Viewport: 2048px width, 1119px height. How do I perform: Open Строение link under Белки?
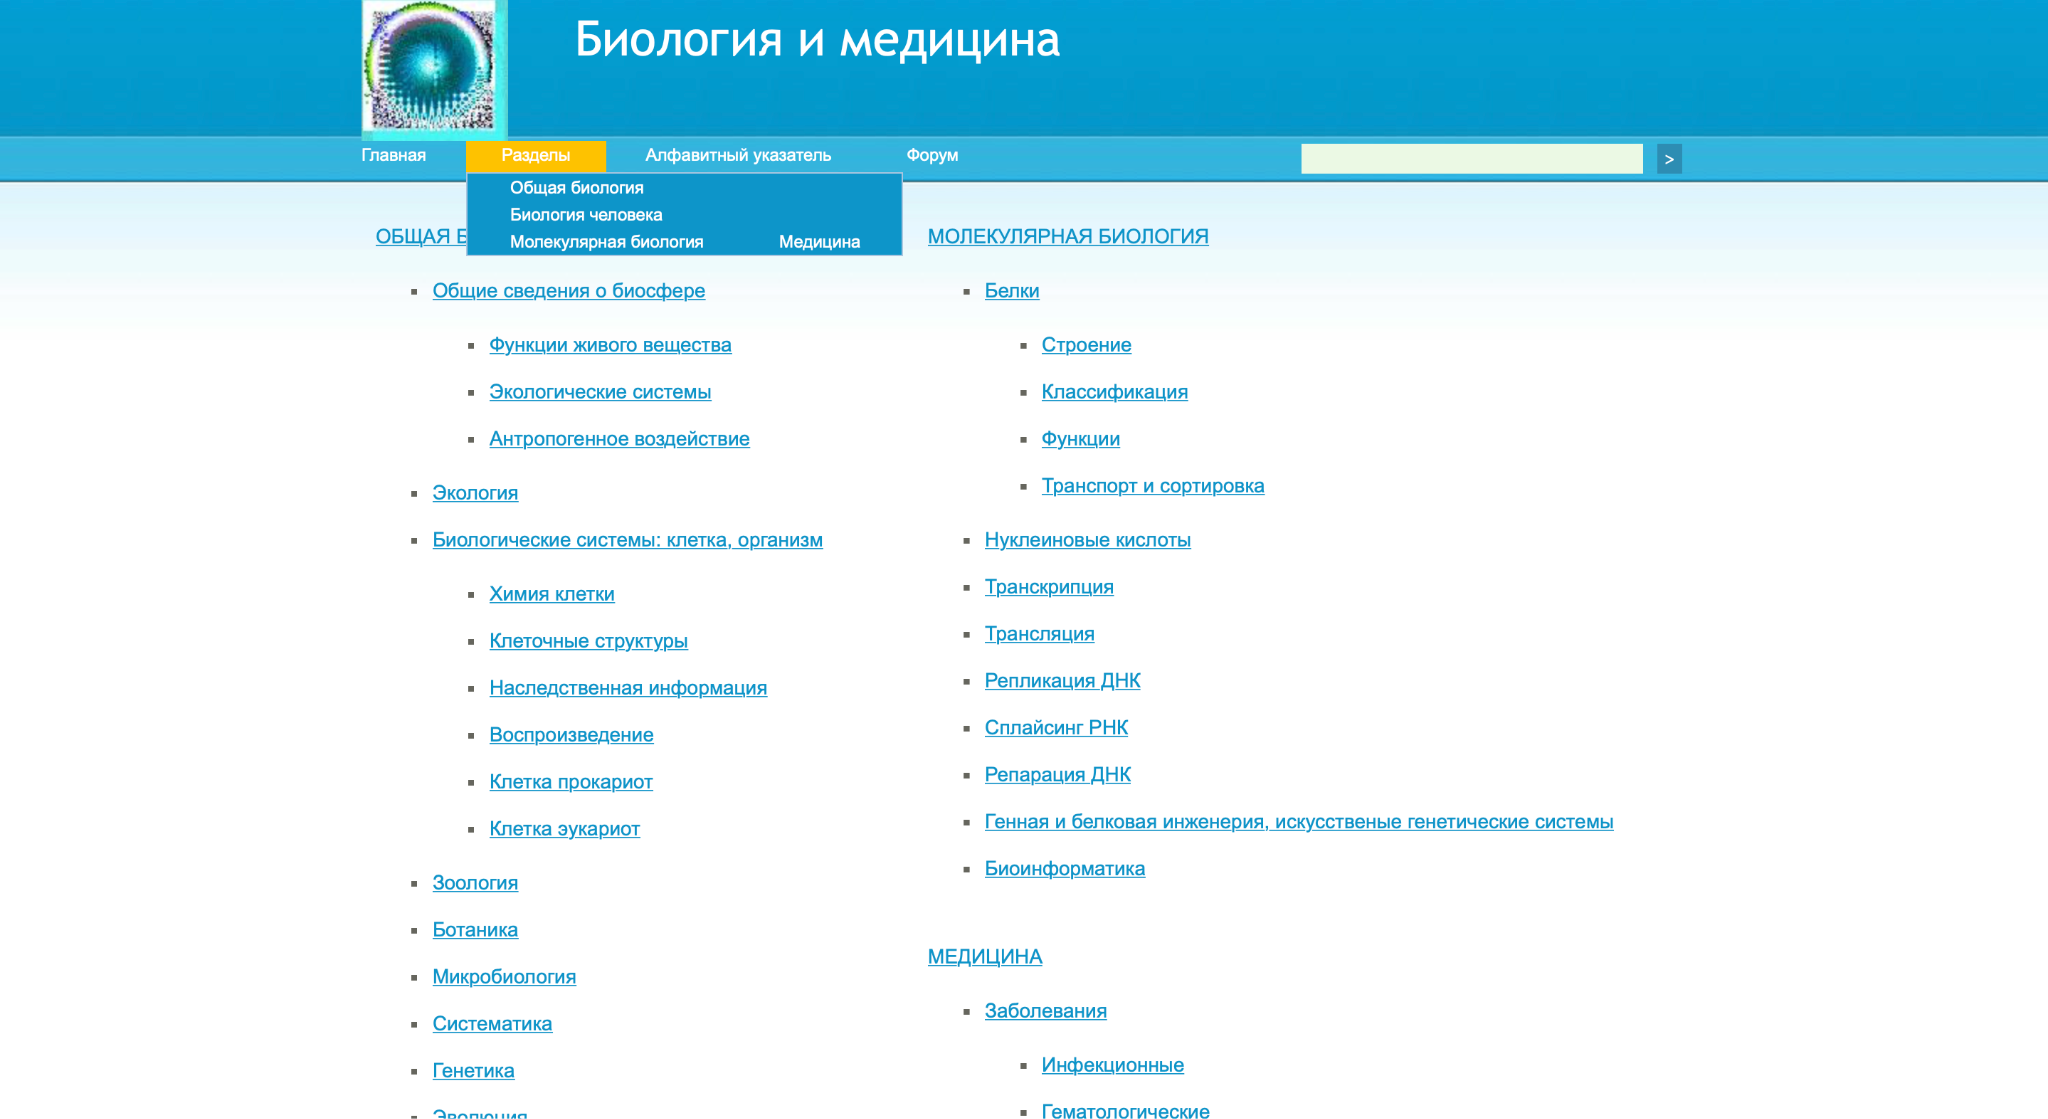[x=1086, y=345]
